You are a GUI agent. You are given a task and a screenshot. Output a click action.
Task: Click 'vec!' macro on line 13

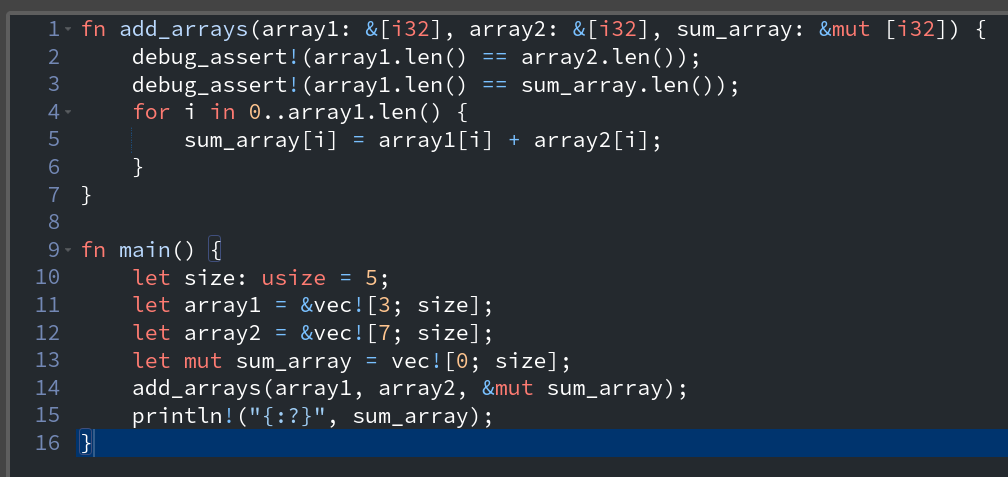coord(417,361)
